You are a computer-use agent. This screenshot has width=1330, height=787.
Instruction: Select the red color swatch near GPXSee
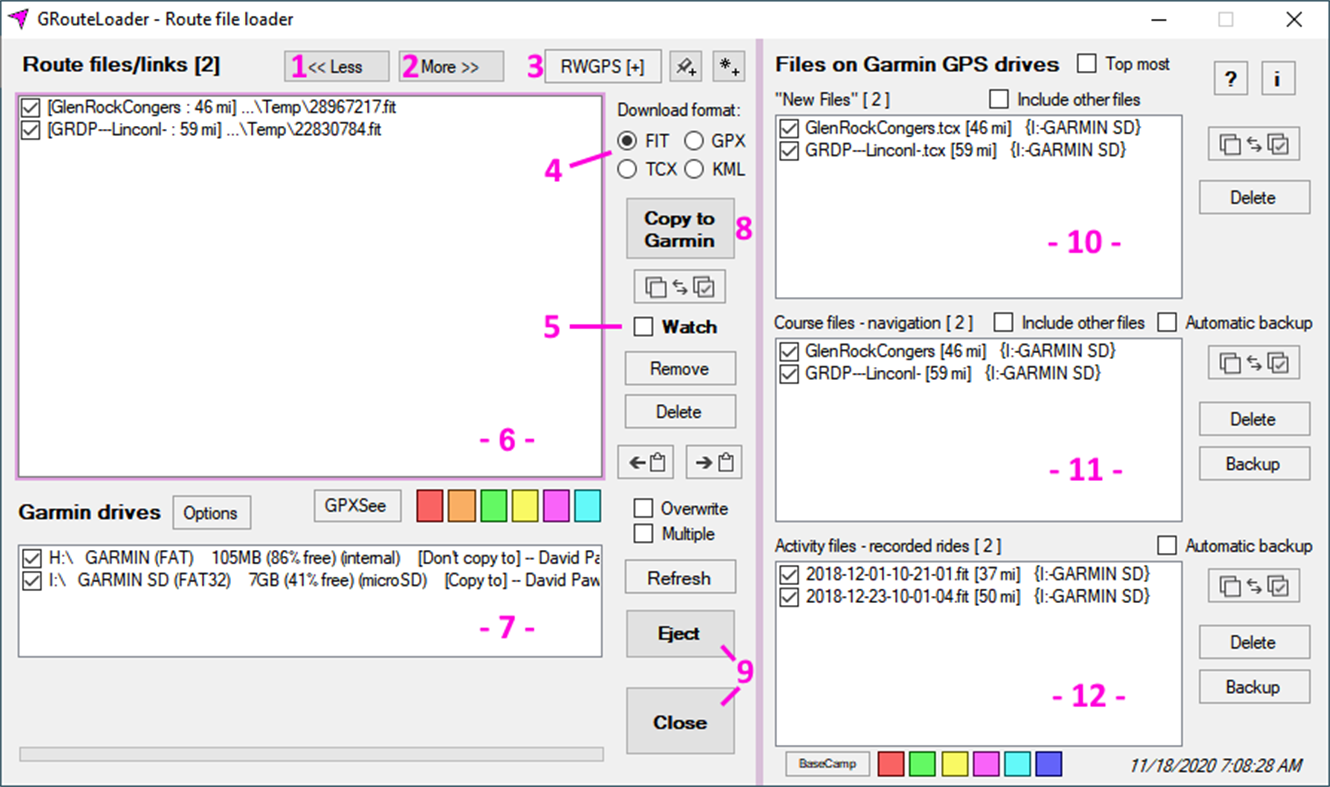(x=429, y=506)
